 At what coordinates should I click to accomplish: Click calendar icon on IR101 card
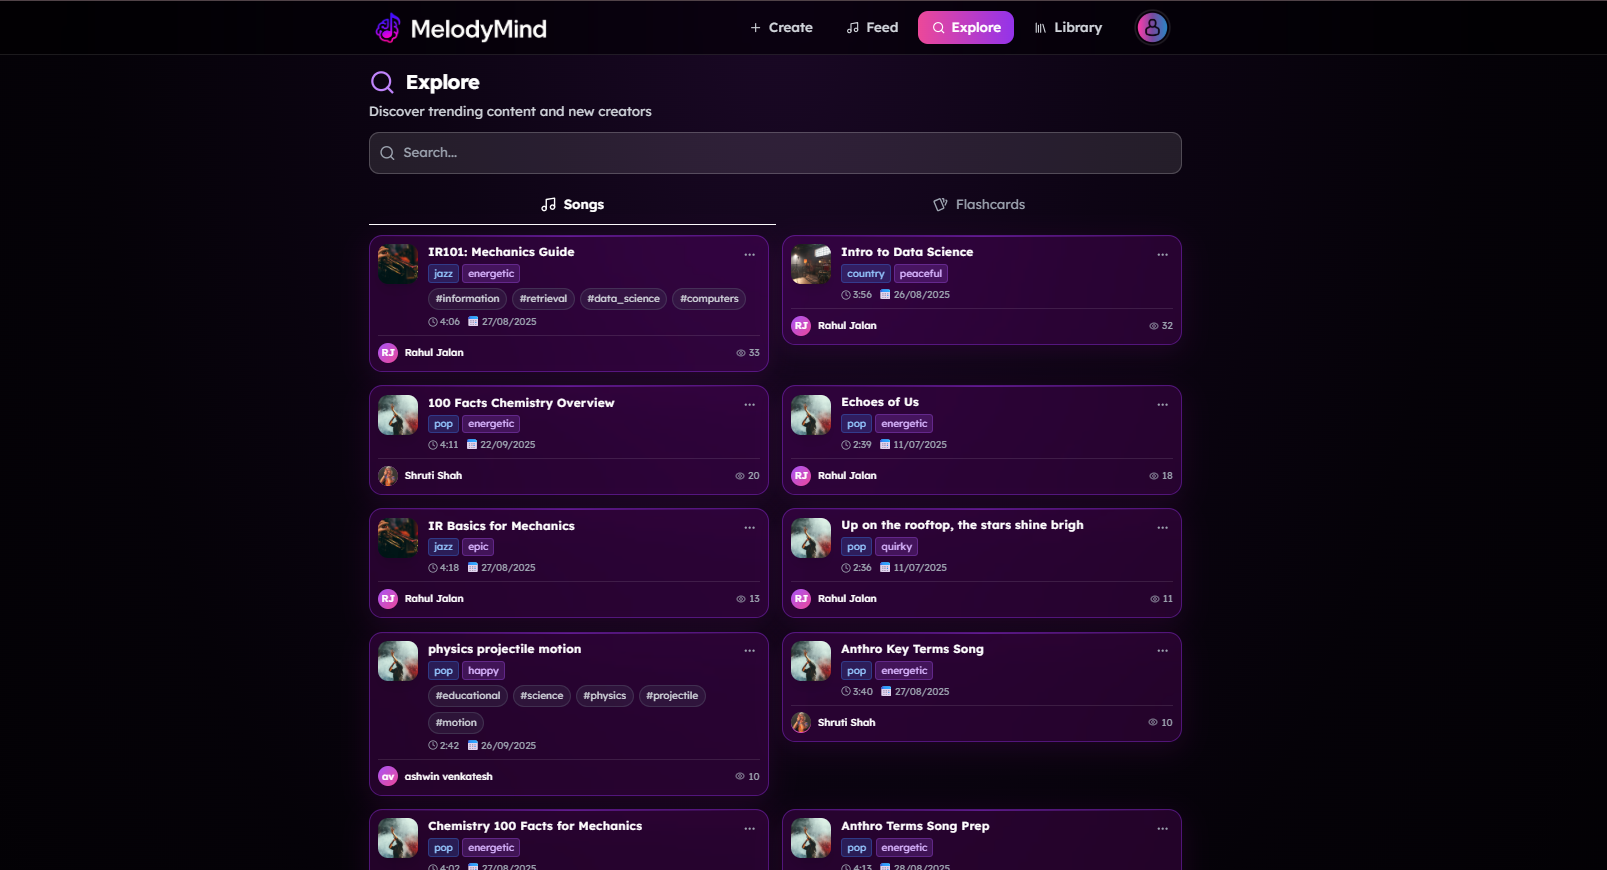(x=473, y=322)
